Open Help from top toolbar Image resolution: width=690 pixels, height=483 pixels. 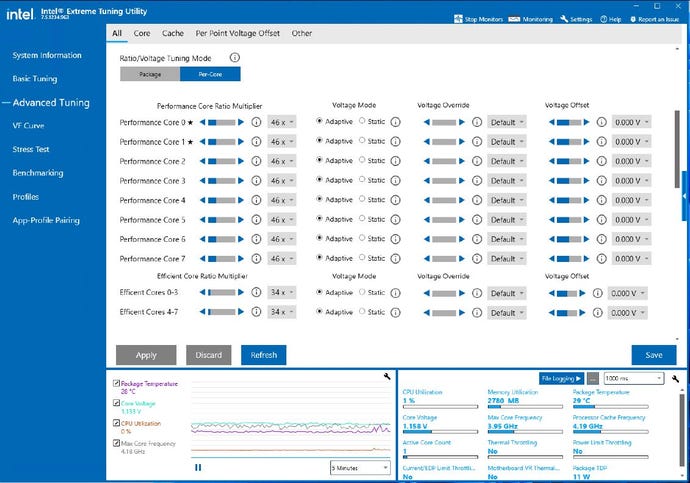[x=611, y=19]
